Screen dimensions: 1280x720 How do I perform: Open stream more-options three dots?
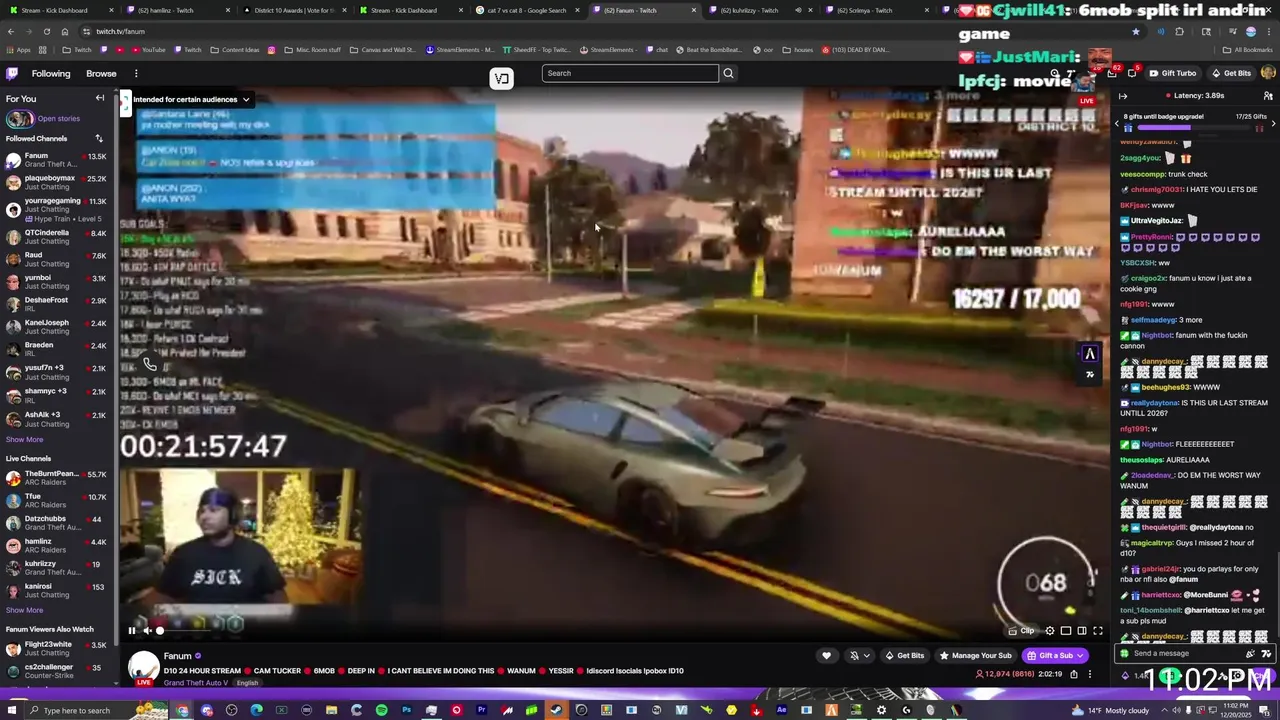(x=1090, y=674)
